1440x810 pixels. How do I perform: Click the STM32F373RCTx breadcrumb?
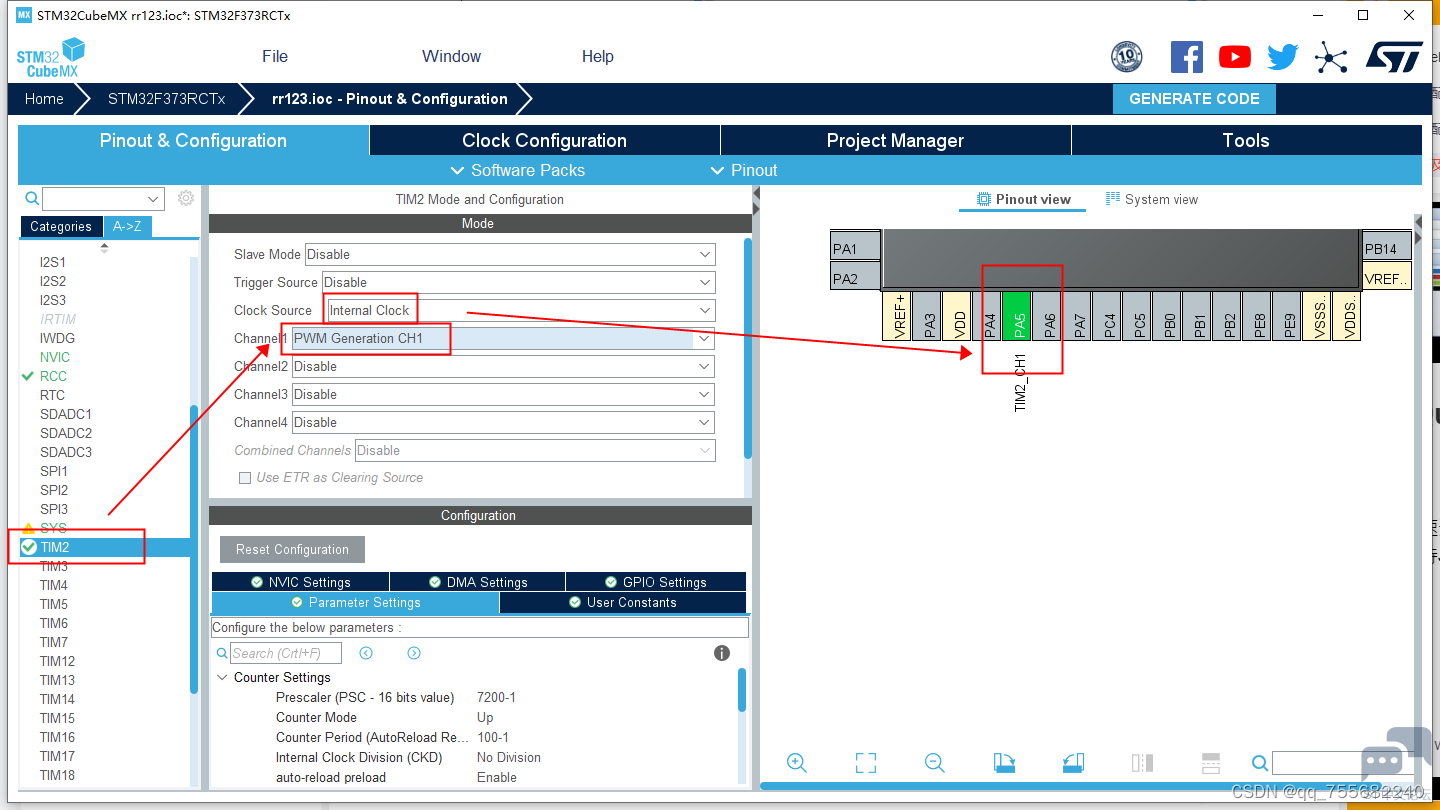coord(167,99)
